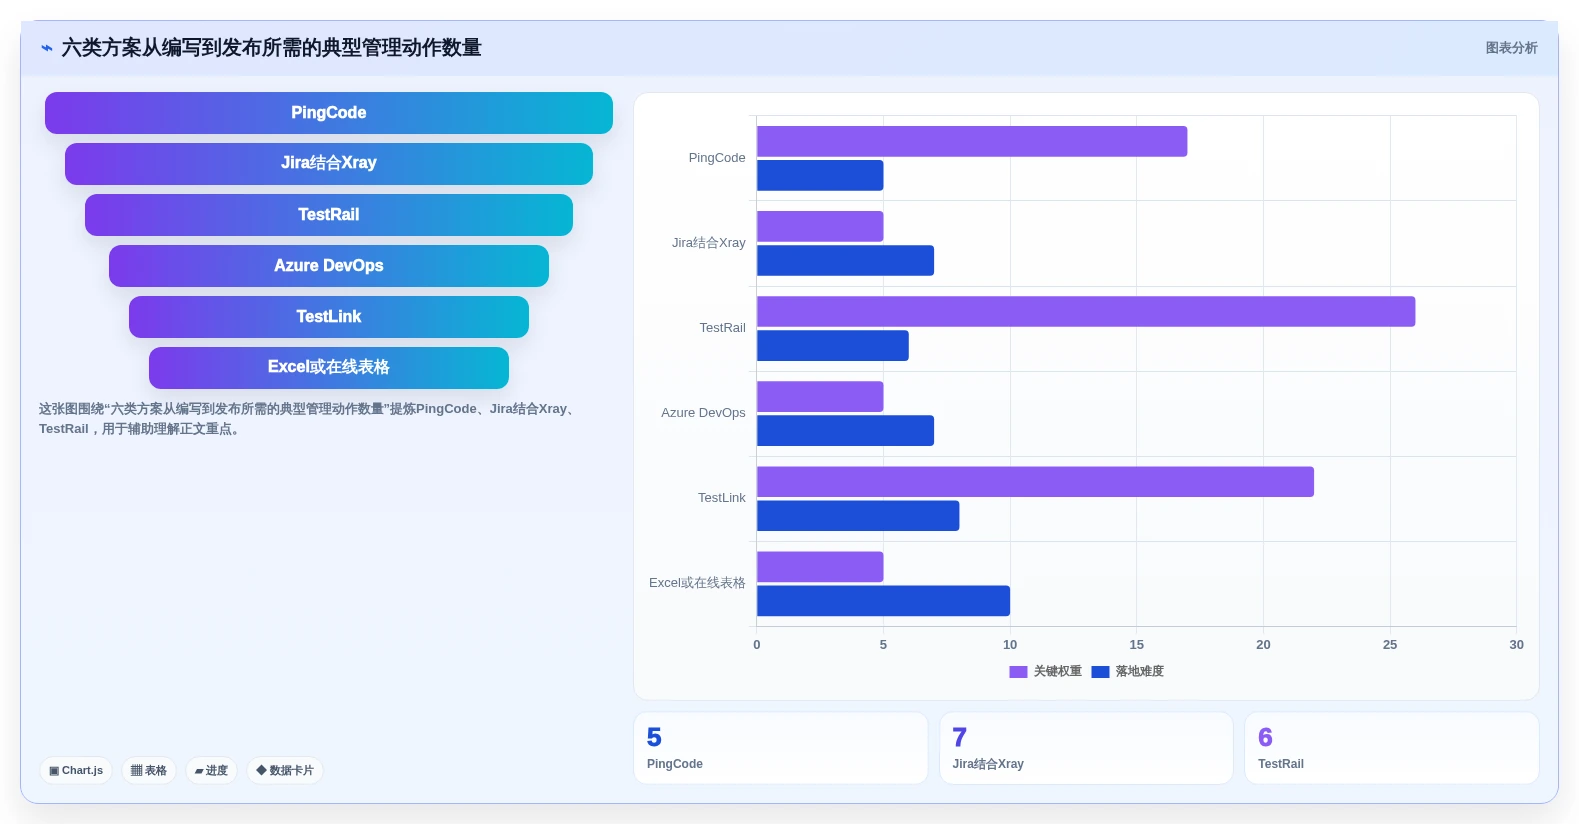The width and height of the screenshot is (1579, 824).
Task: Select the Azure DevOps funnel bar
Action: tap(329, 266)
